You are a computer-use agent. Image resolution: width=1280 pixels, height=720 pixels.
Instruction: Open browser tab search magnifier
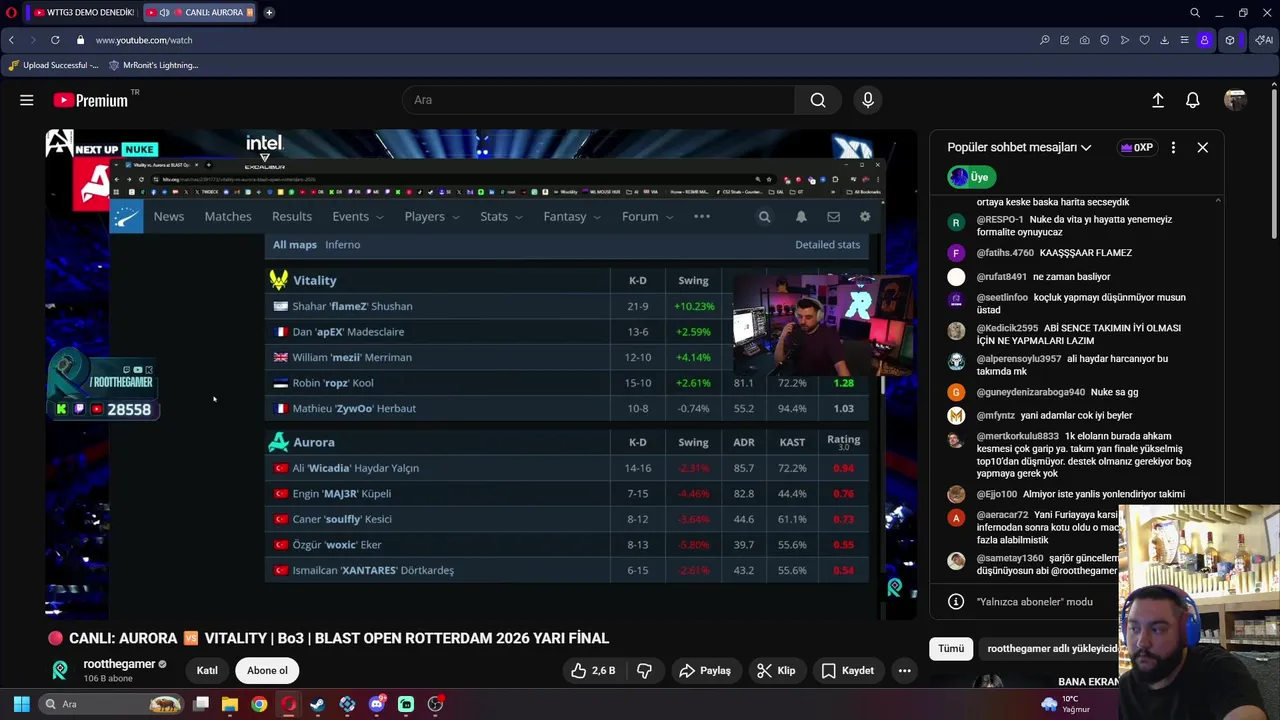click(1195, 12)
